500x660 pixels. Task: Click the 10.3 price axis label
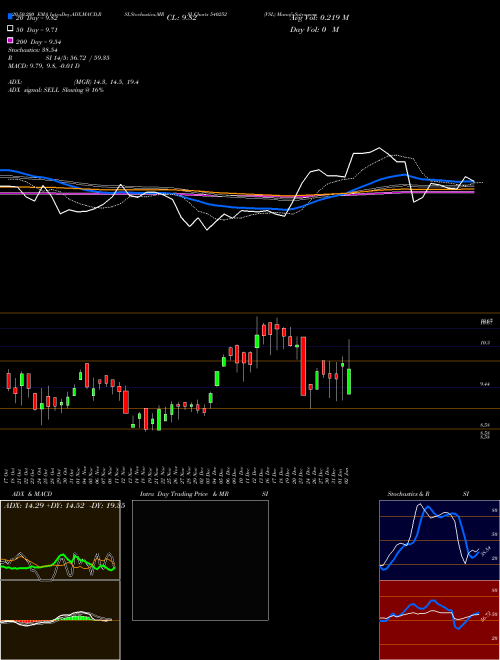point(485,343)
